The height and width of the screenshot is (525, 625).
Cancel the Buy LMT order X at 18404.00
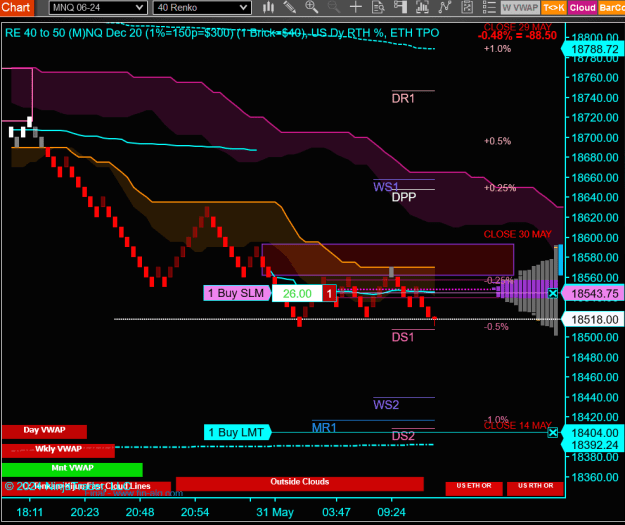(x=552, y=433)
